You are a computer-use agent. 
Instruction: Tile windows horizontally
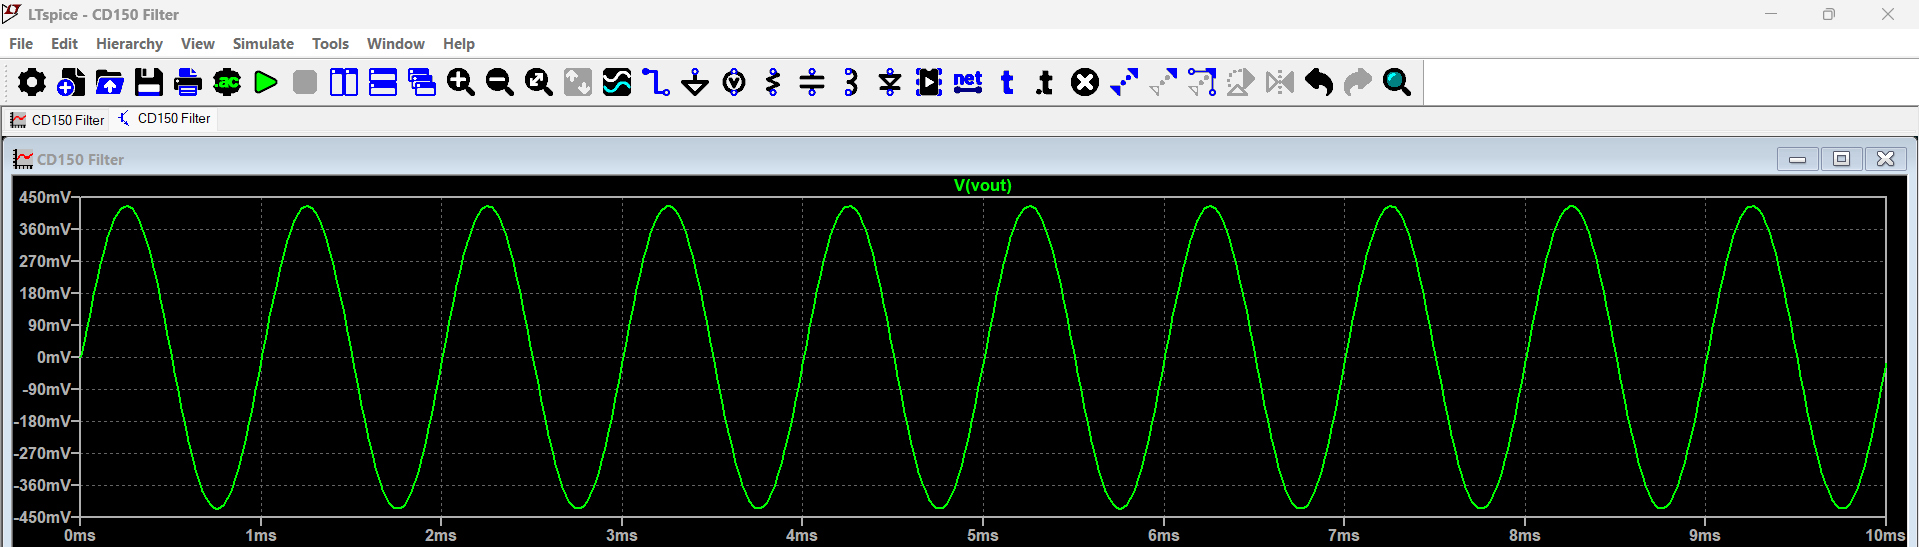pos(383,82)
